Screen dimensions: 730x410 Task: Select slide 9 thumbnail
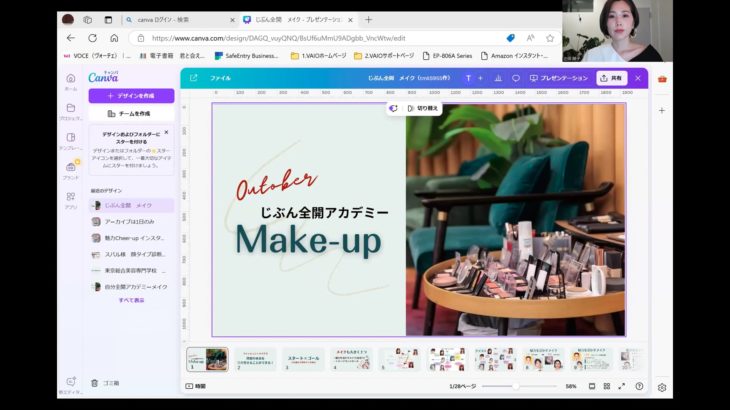click(591, 359)
